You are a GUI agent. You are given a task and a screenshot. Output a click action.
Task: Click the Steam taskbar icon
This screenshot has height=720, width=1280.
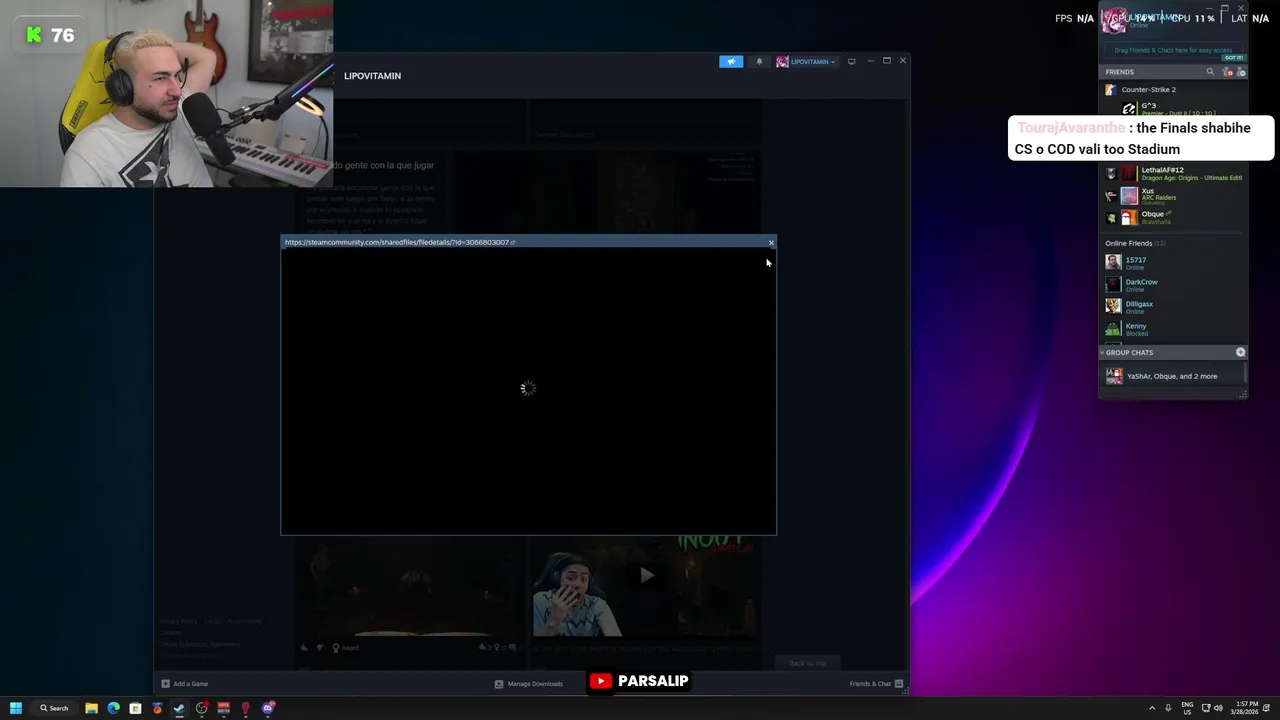tap(179, 708)
